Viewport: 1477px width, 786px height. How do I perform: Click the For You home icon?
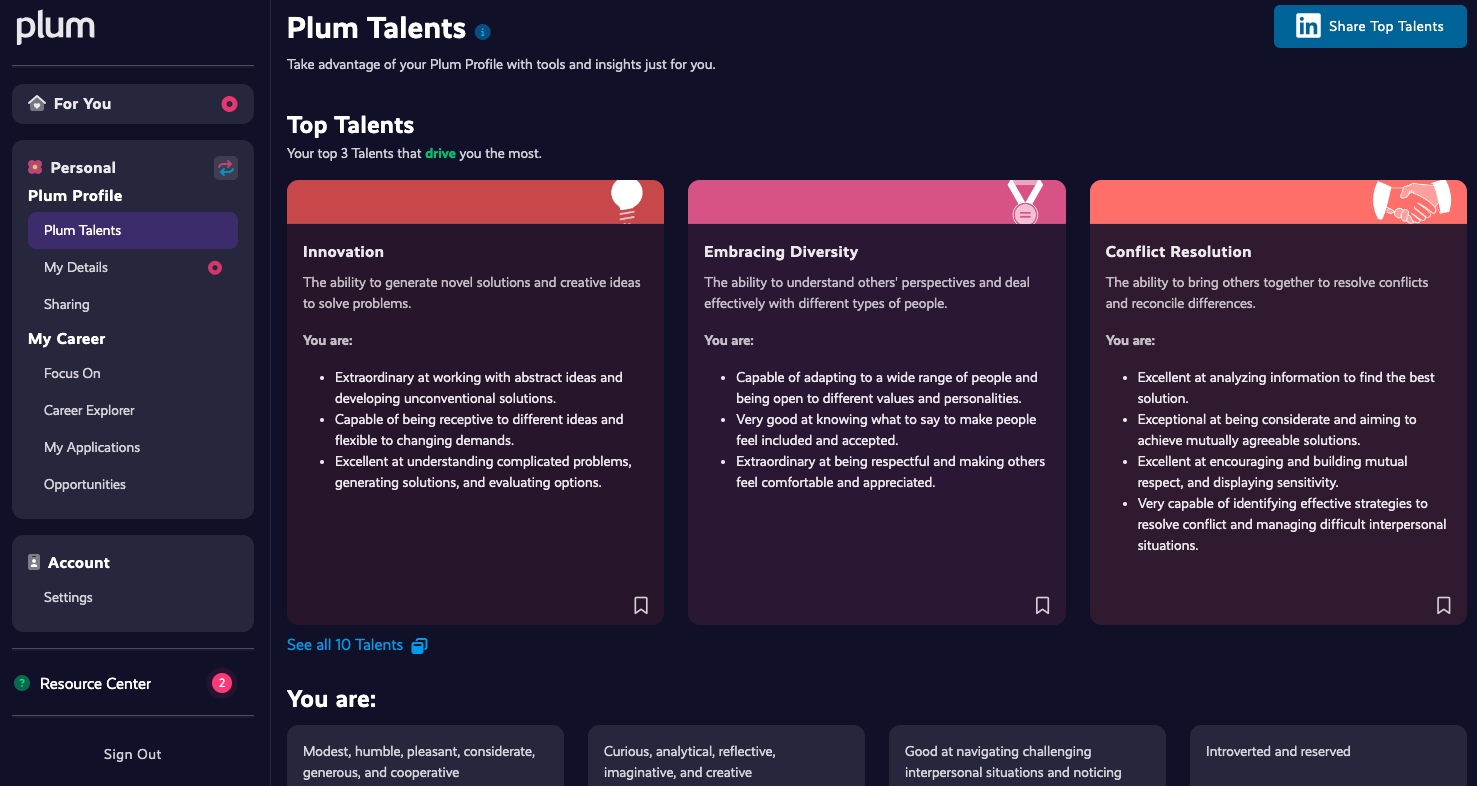coord(37,103)
